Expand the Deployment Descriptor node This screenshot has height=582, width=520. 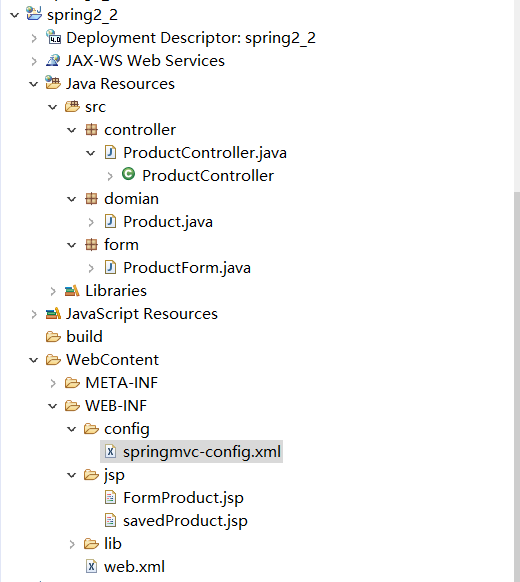(x=34, y=38)
